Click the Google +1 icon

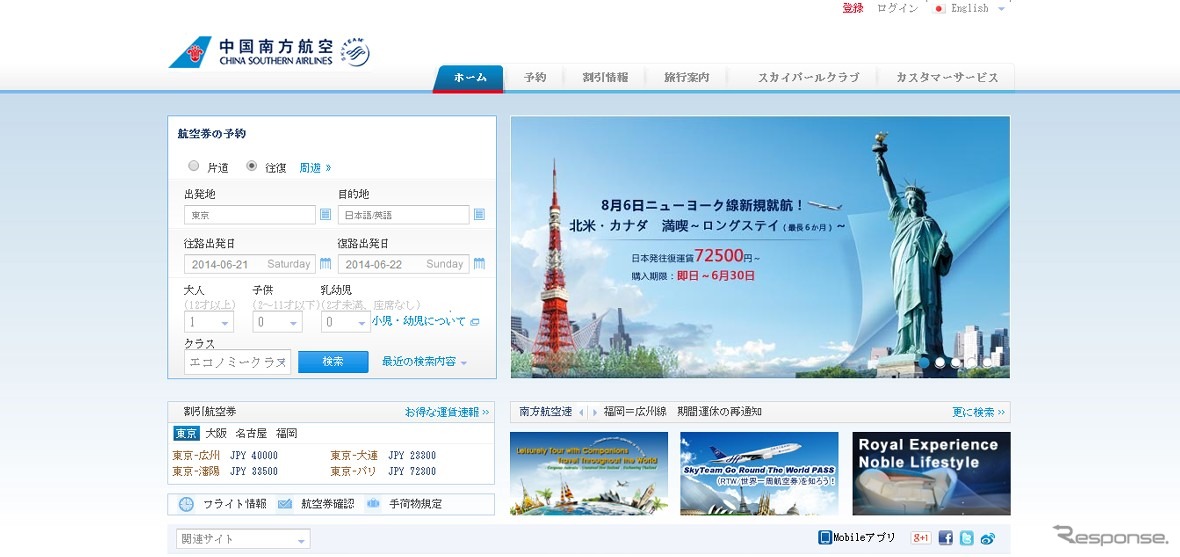(x=921, y=538)
